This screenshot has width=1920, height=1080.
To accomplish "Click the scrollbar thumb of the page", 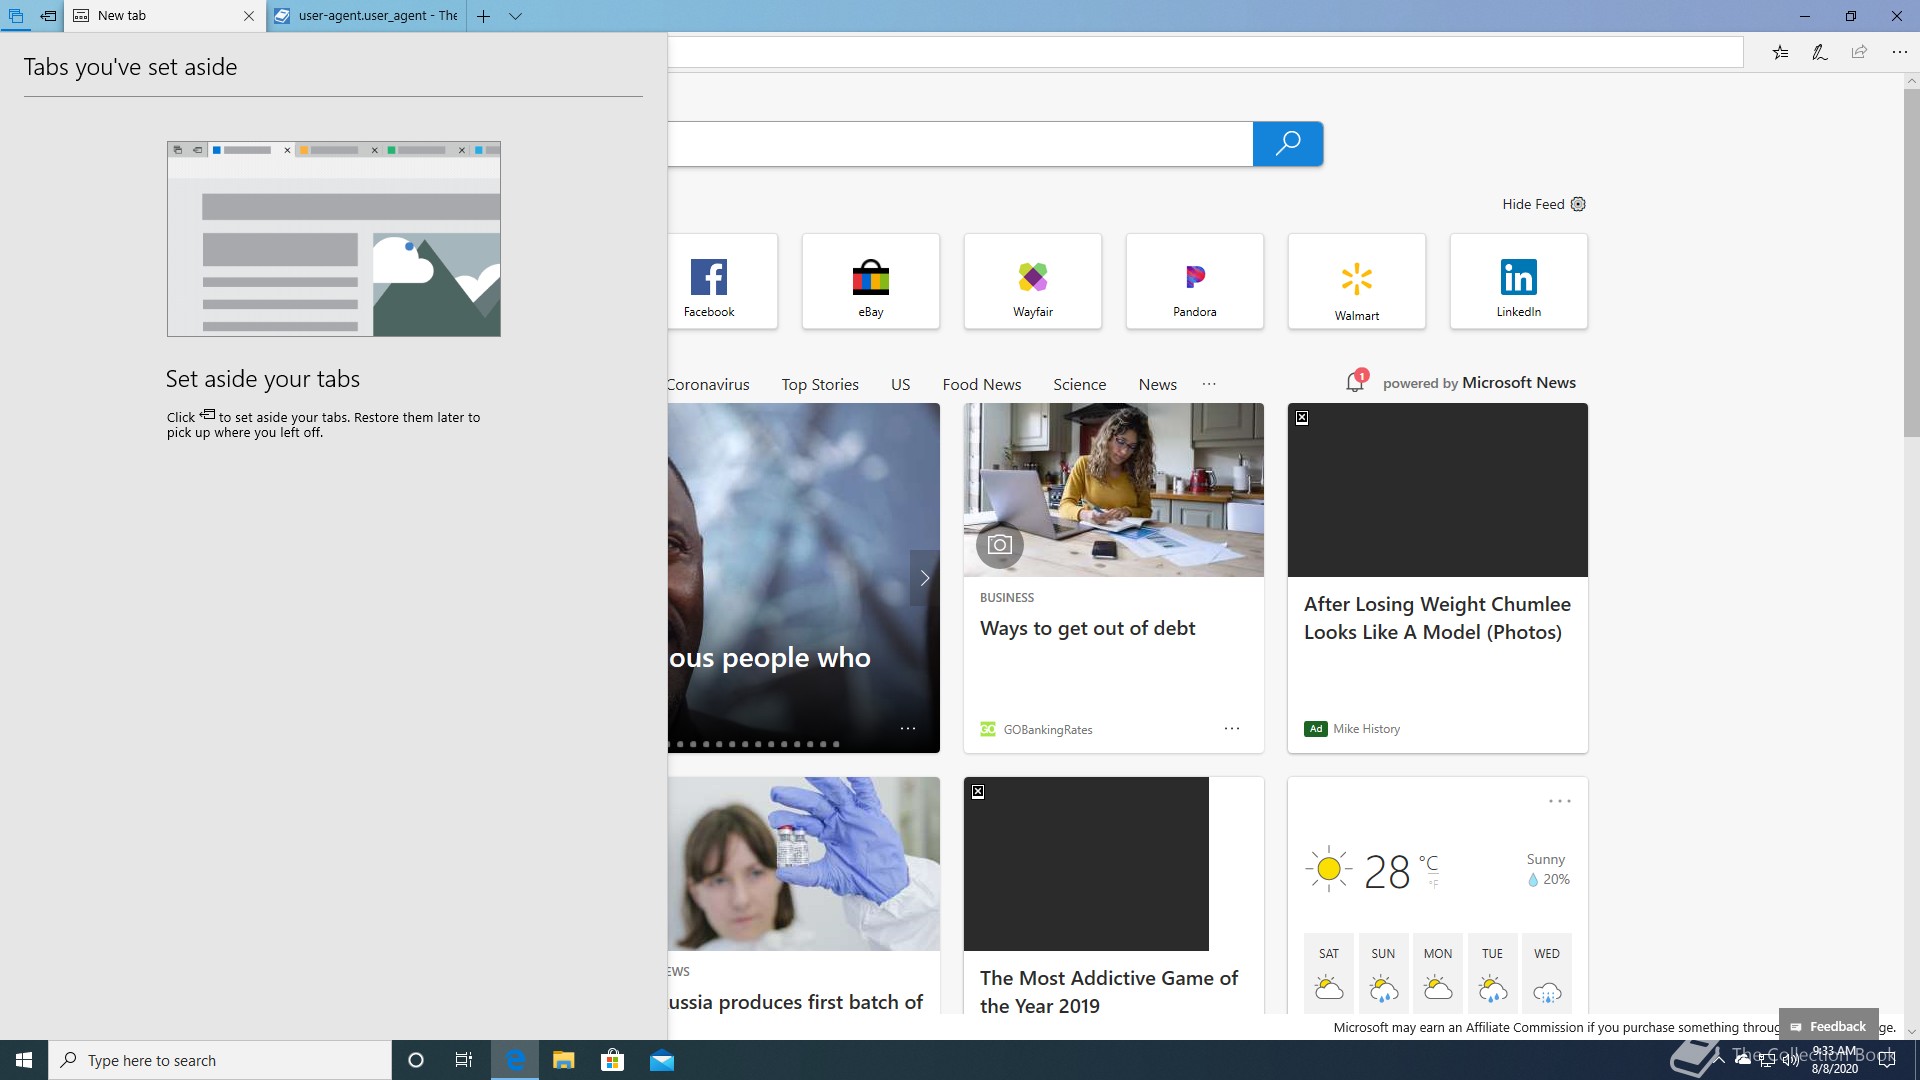I will coord(1911,263).
